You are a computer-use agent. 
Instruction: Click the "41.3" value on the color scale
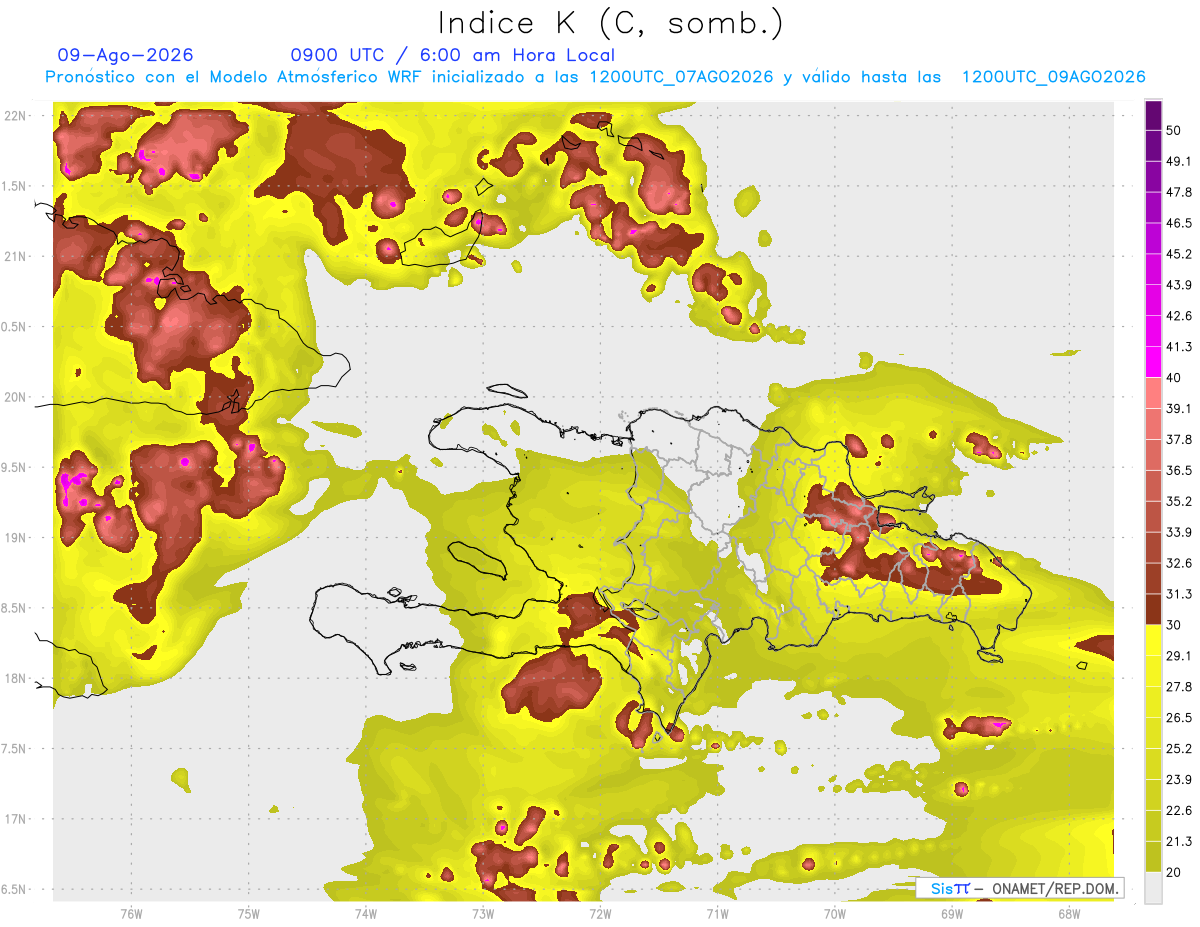1179,347
